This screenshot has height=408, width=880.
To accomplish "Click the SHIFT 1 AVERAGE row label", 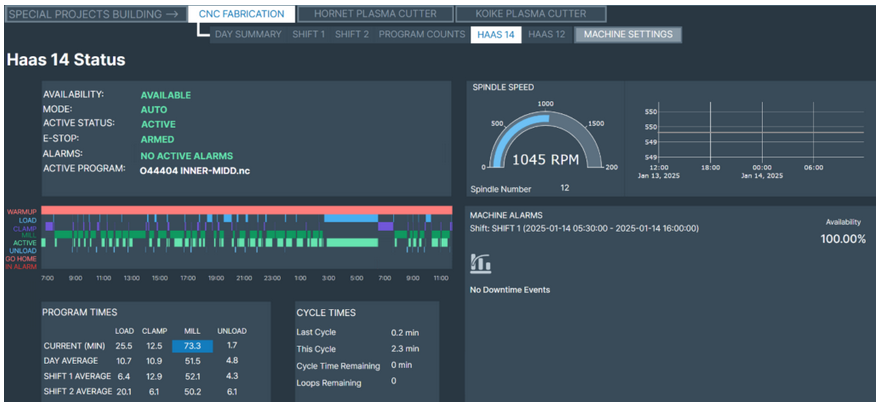I will 77,376.
